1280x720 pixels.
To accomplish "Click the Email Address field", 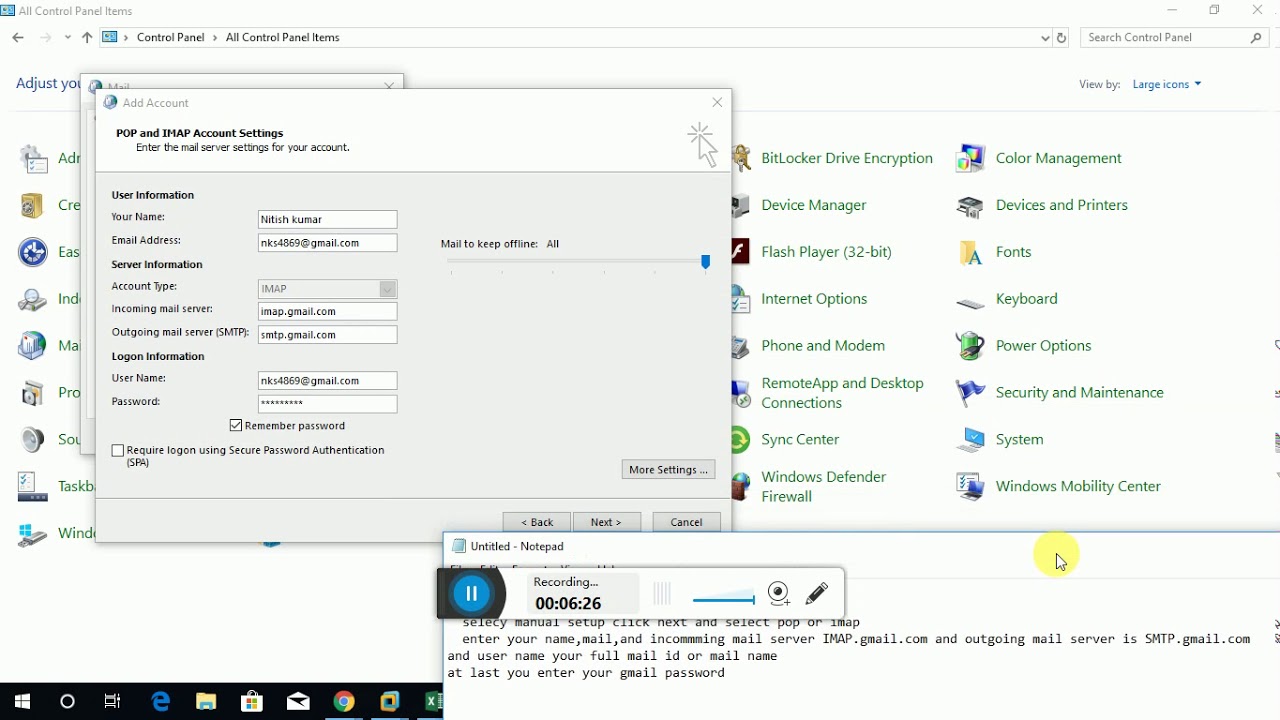I will (x=327, y=243).
